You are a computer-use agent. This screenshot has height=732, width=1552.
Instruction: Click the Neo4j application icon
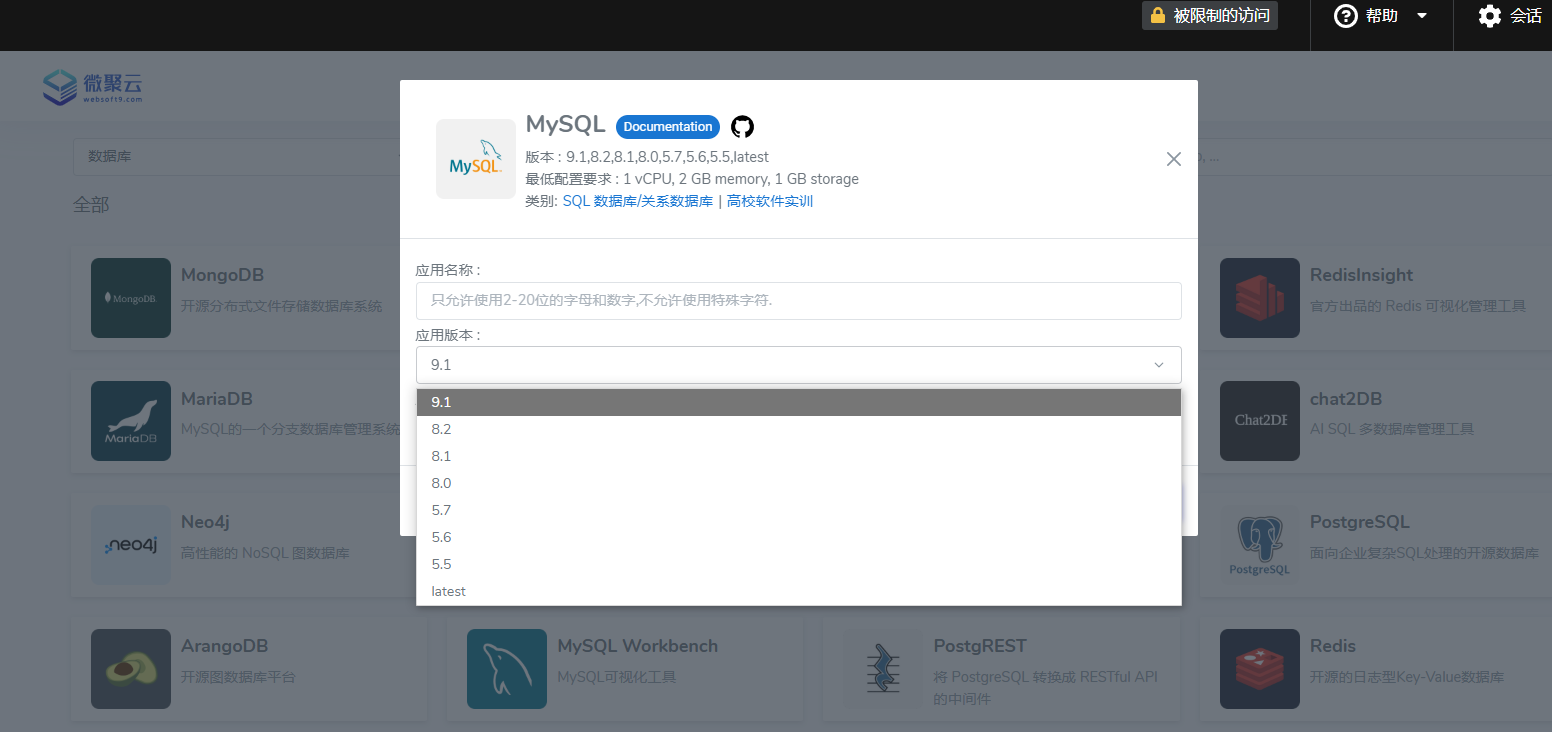click(130, 545)
